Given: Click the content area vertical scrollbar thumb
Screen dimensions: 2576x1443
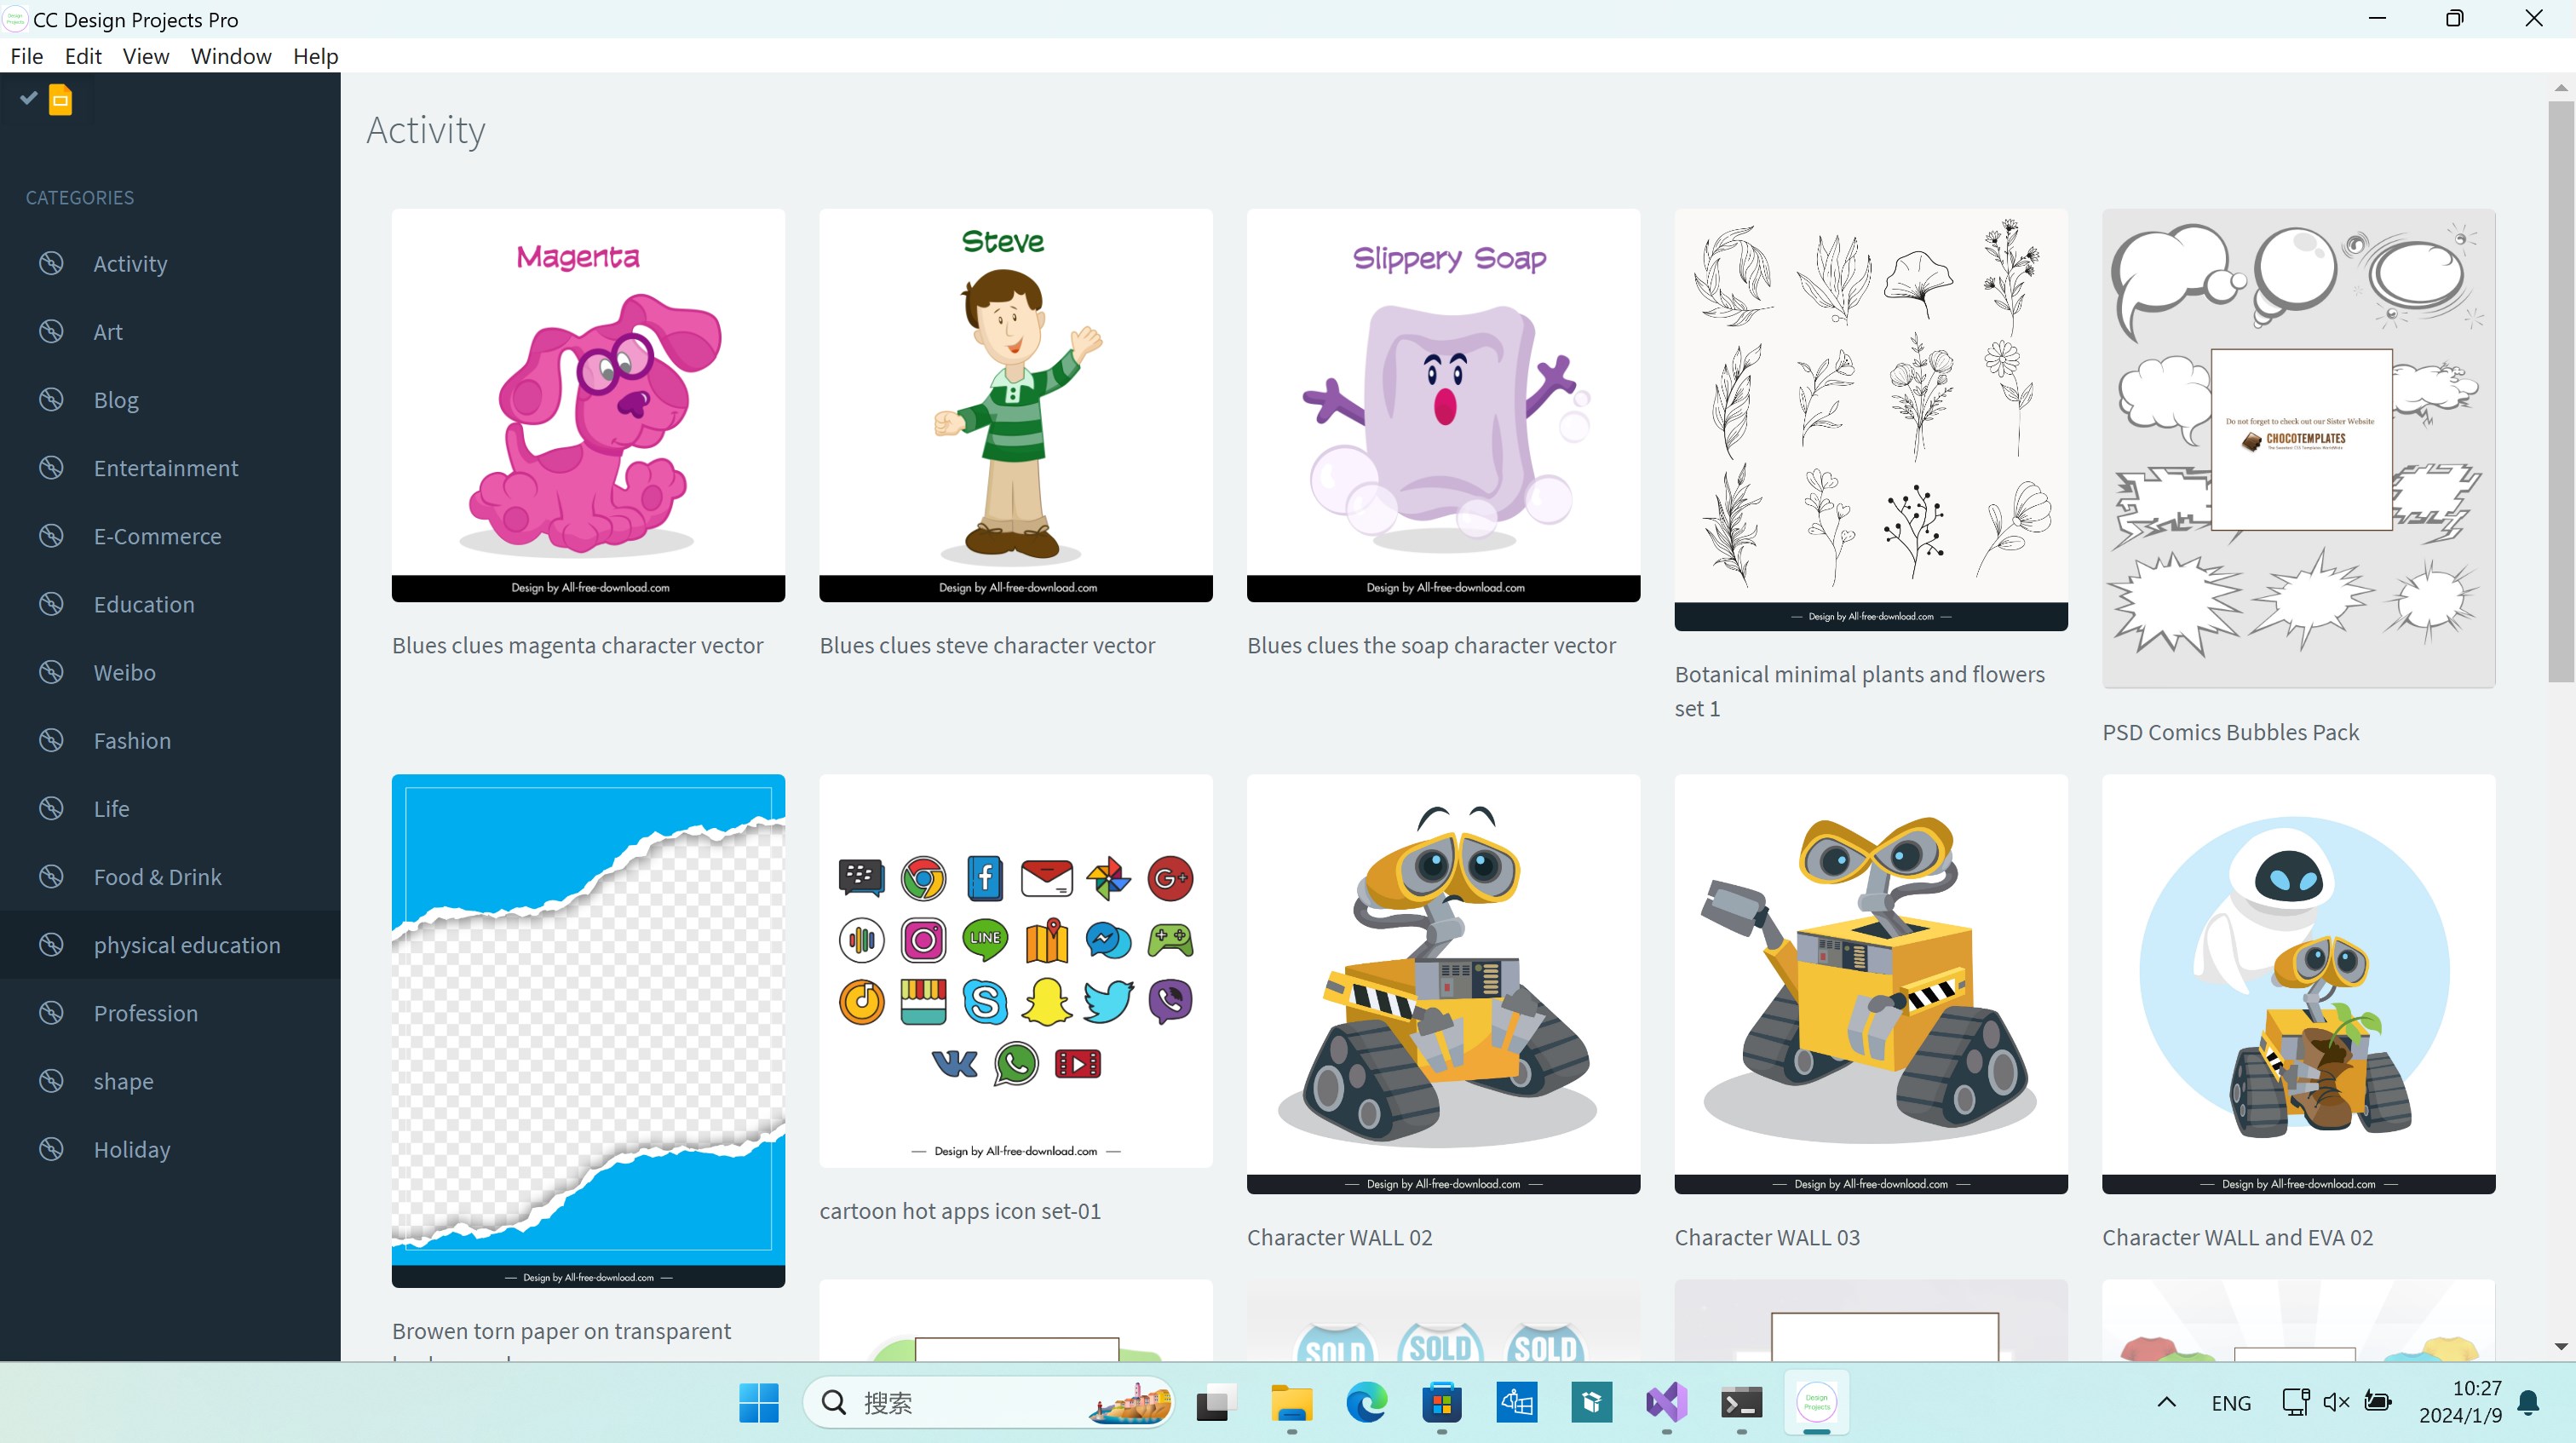Looking at the screenshot, I should (x=2560, y=390).
